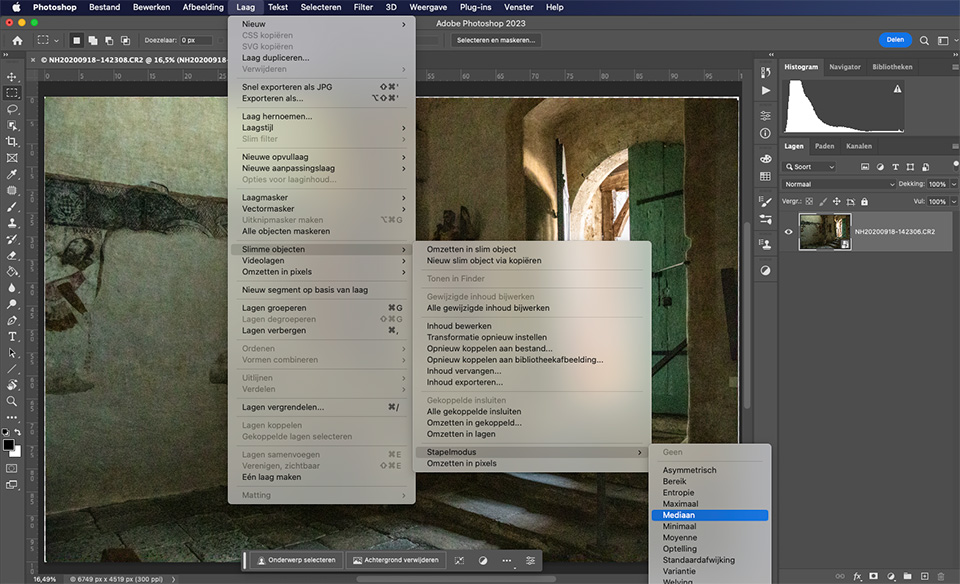Screen dimensions: 960x584
Task: Click Achtergrond verwijderen button
Action: (x=396, y=560)
